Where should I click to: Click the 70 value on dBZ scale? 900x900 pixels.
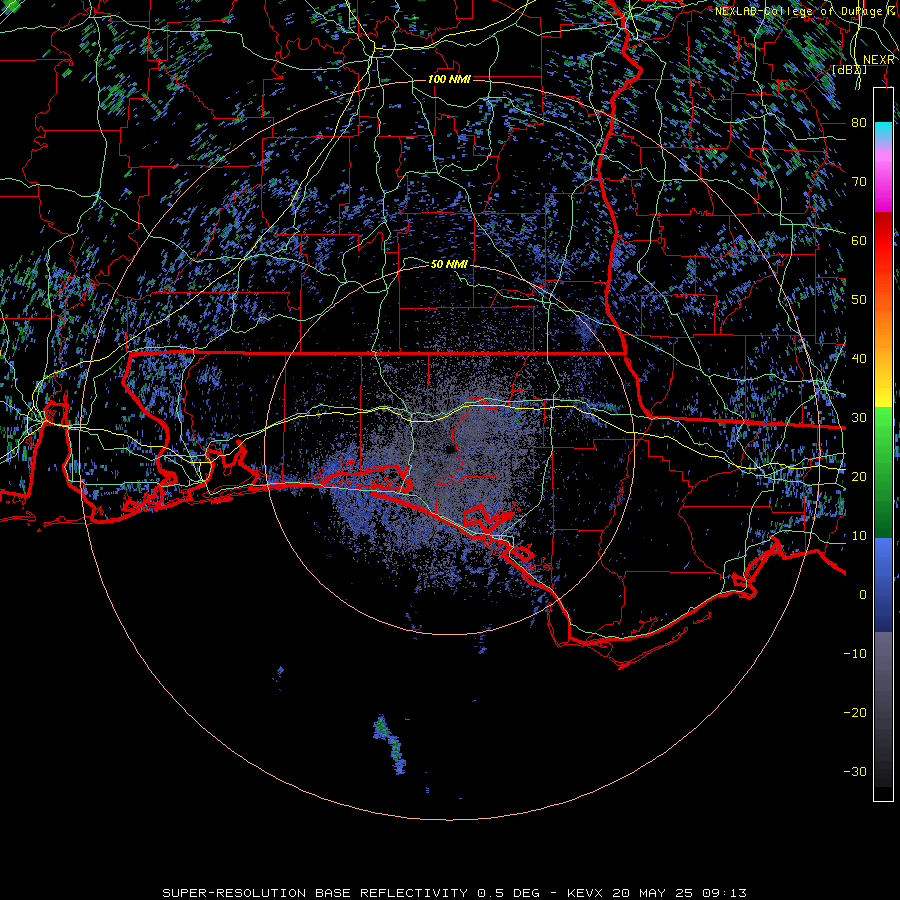tap(859, 182)
